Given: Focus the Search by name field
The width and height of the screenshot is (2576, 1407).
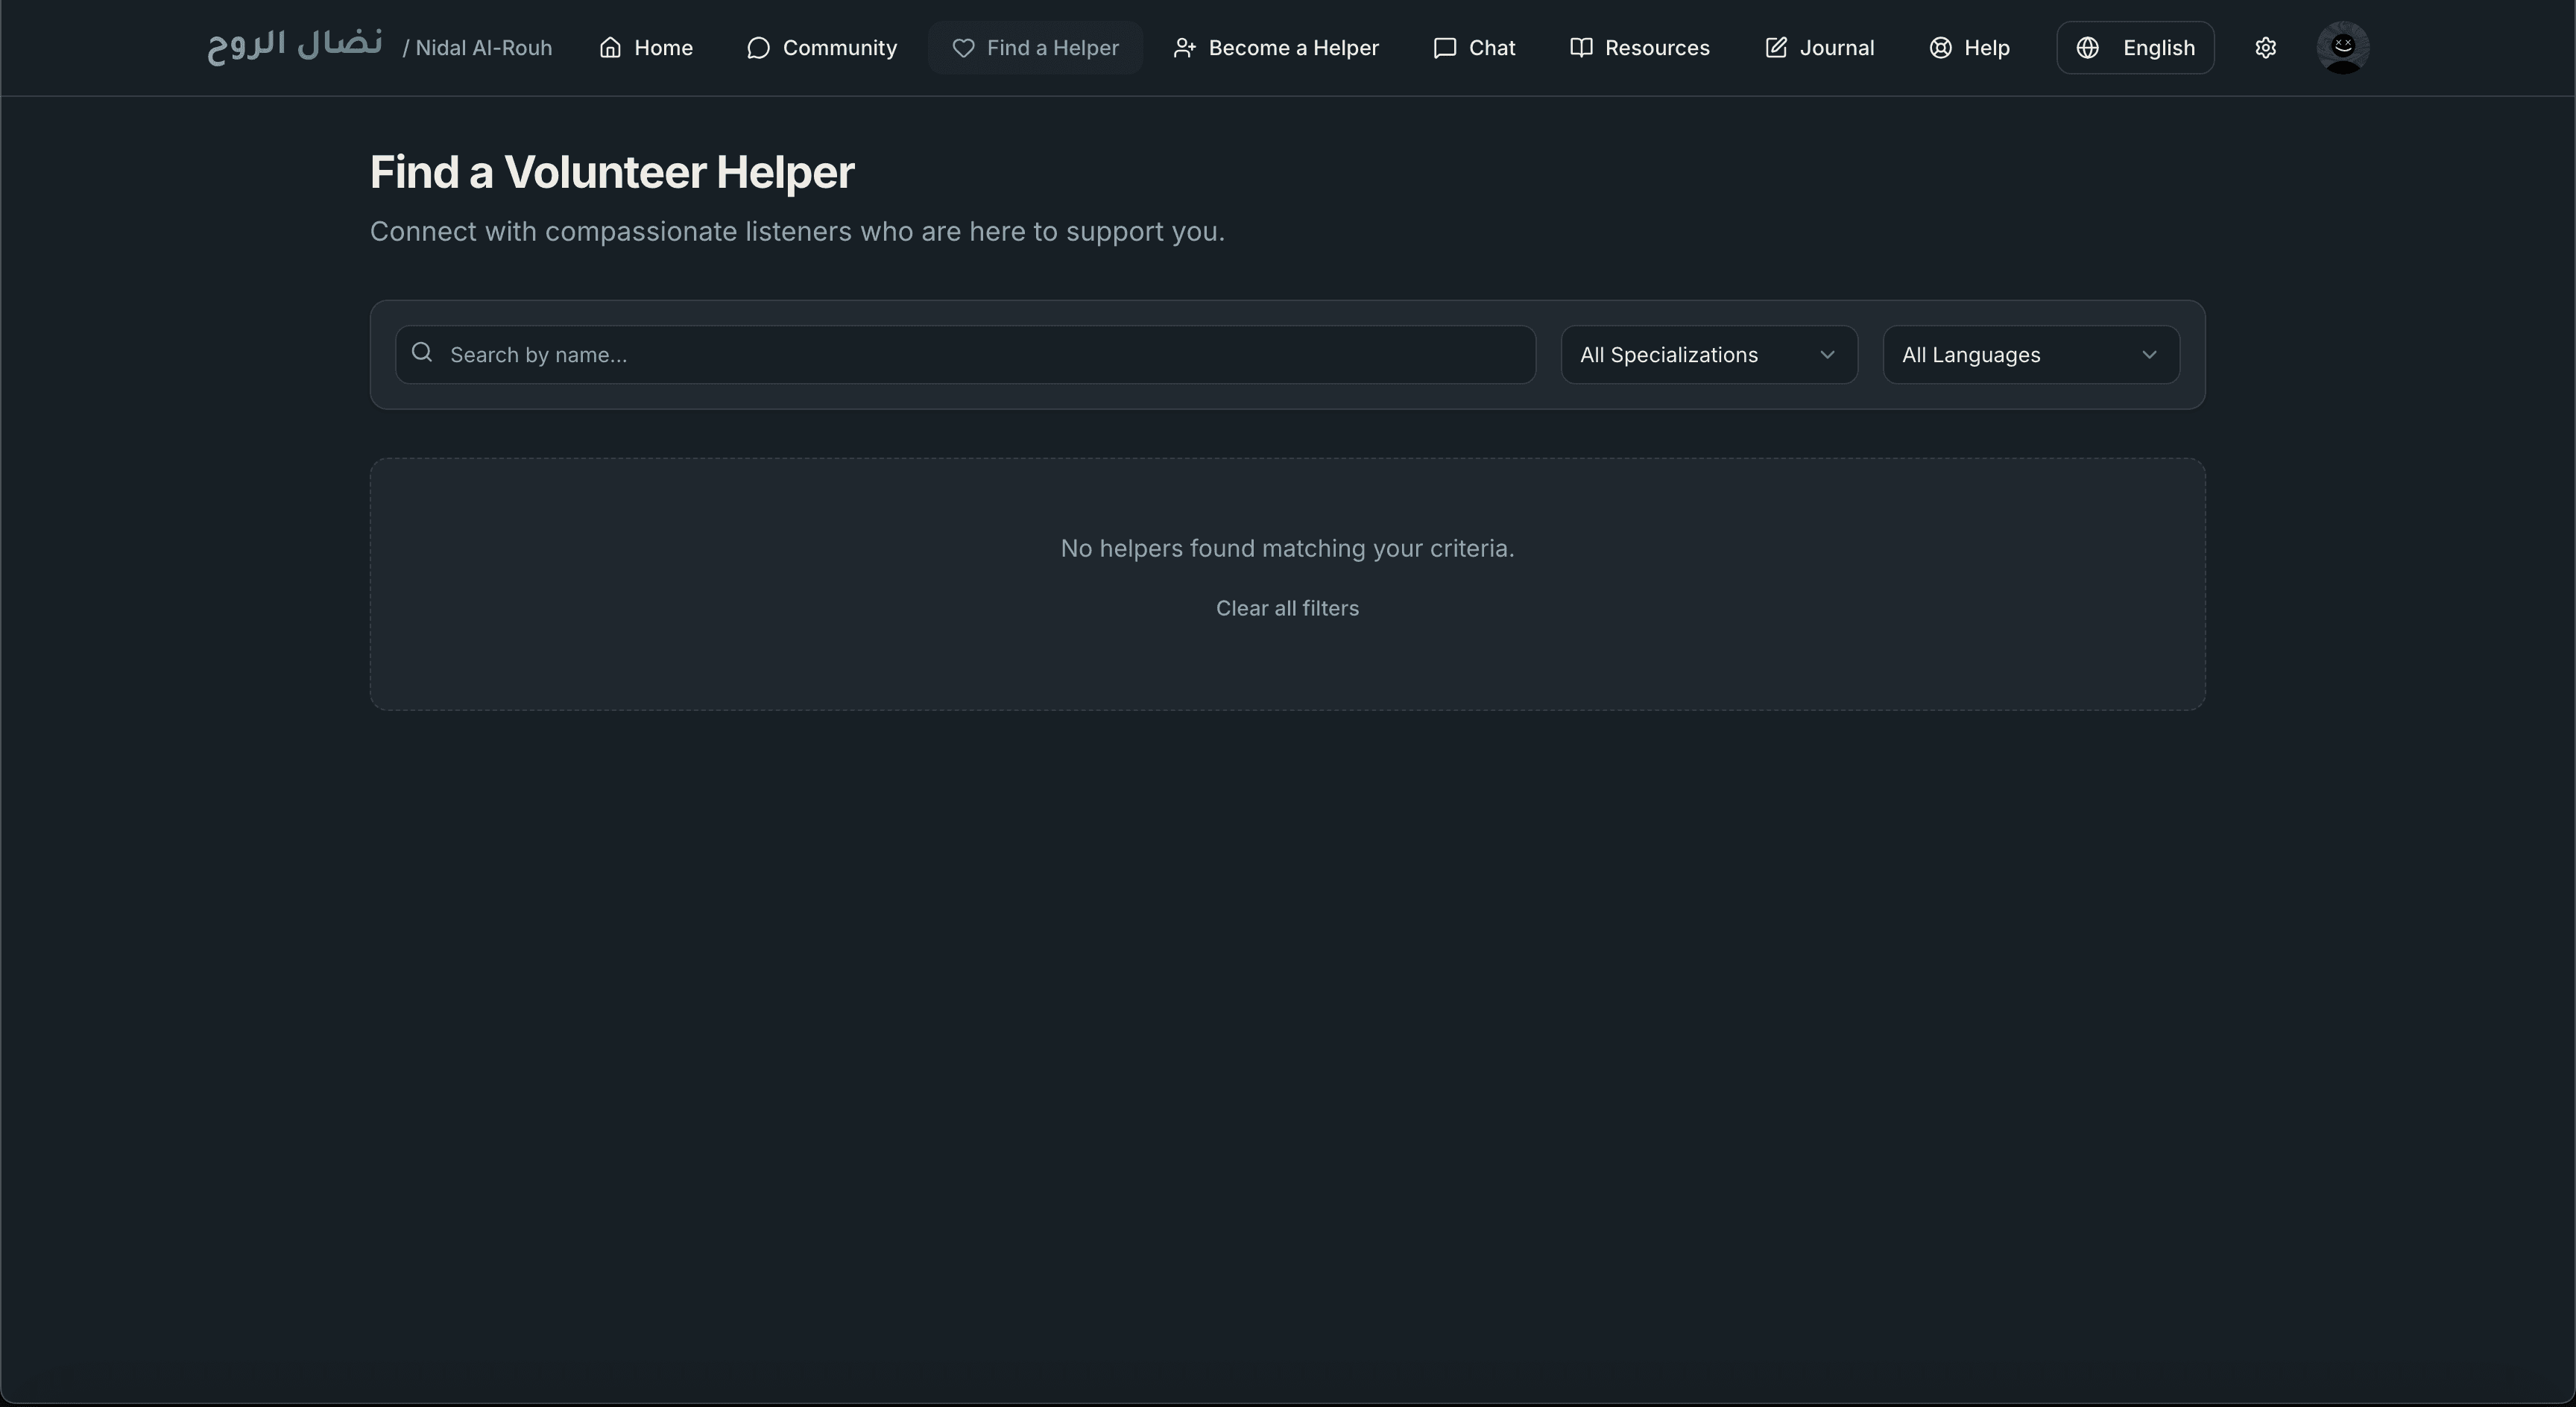Looking at the screenshot, I should coord(965,354).
